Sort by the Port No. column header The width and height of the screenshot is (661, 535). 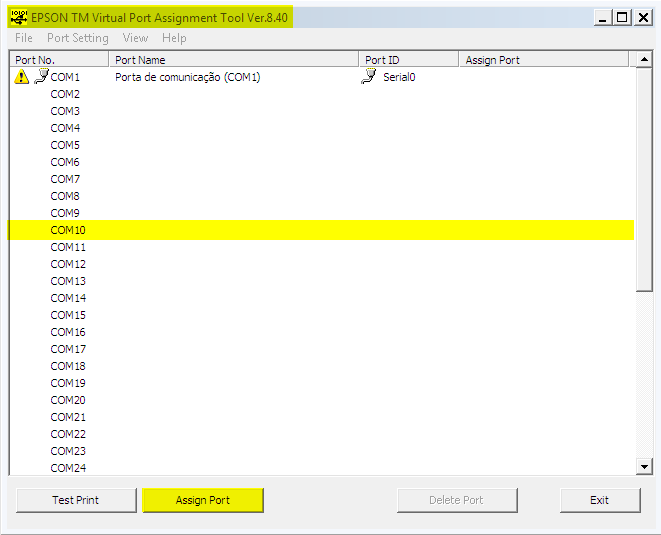pyautogui.click(x=59, y=60)
